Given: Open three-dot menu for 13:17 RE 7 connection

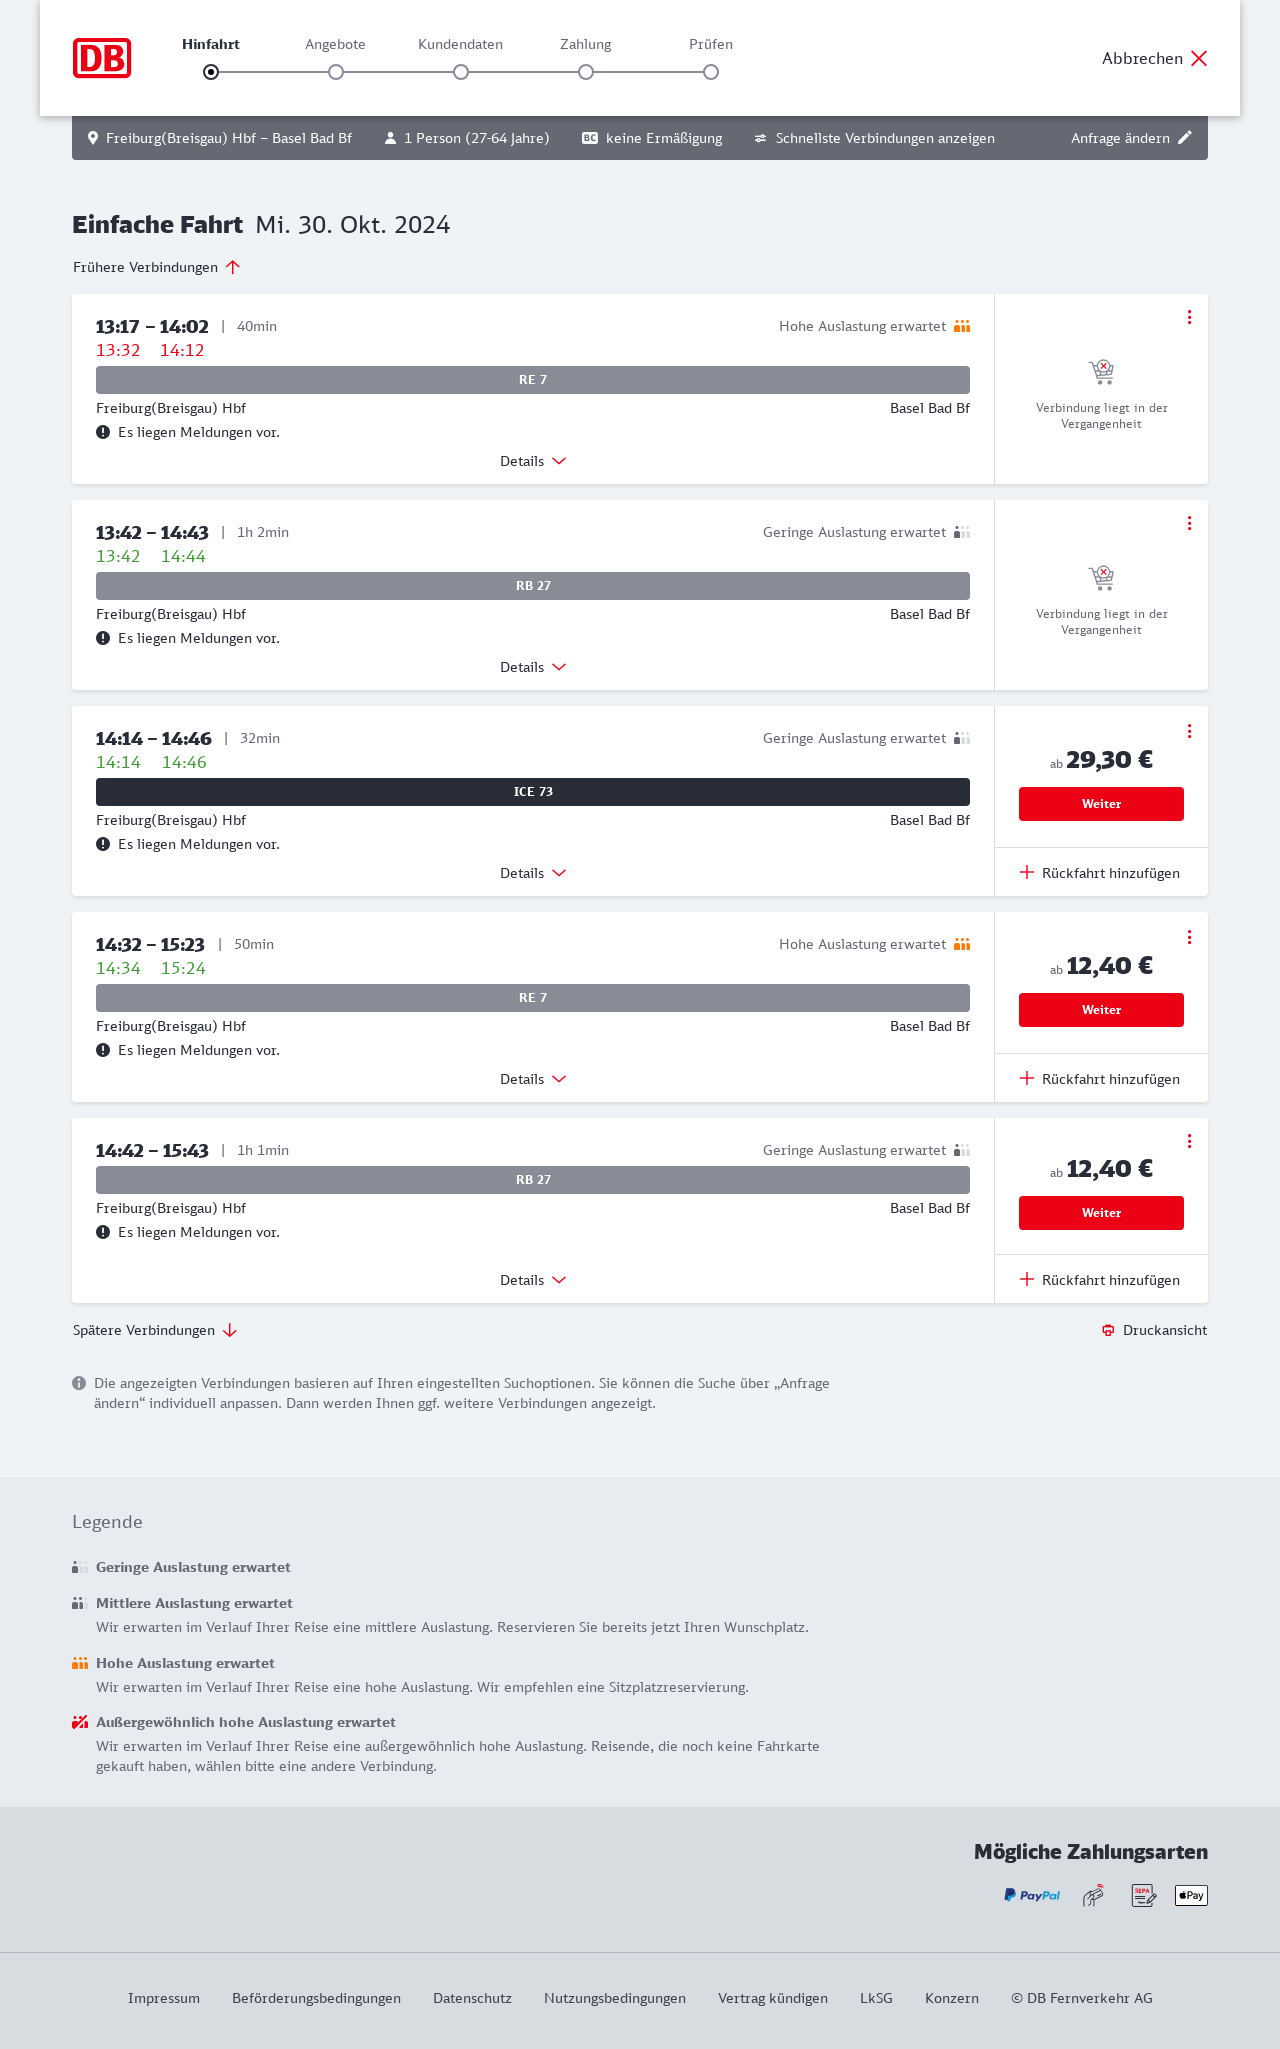Looking at the screenshot, I should [x=1189, y=317].
